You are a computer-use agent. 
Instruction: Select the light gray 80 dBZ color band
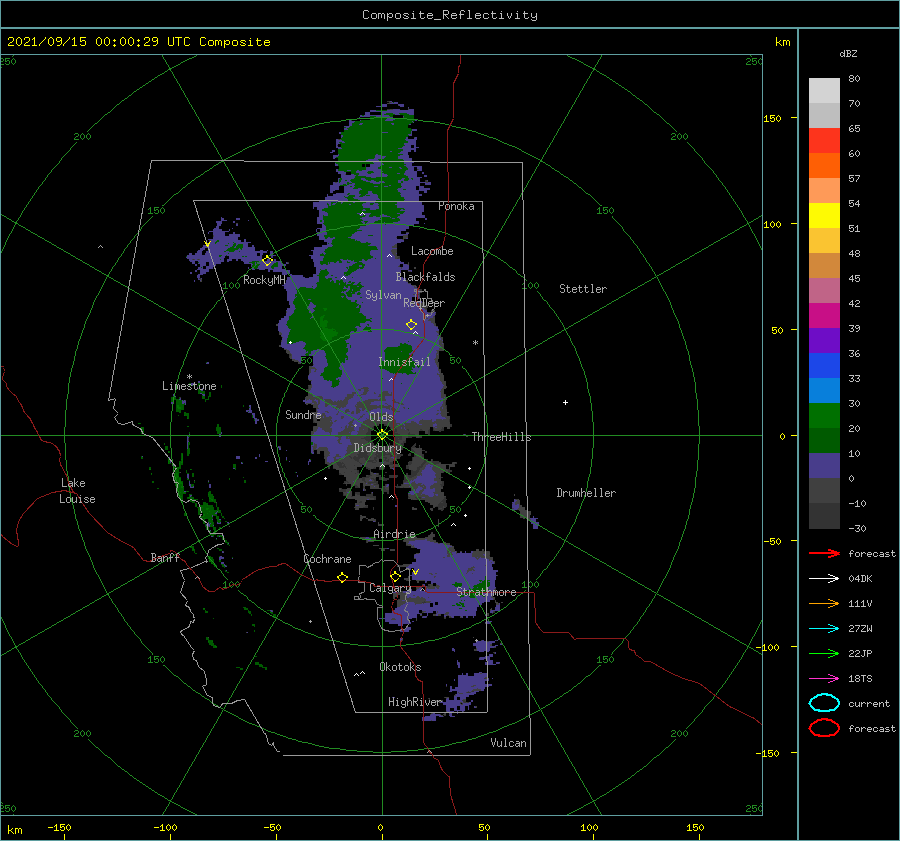pos(824,90)
